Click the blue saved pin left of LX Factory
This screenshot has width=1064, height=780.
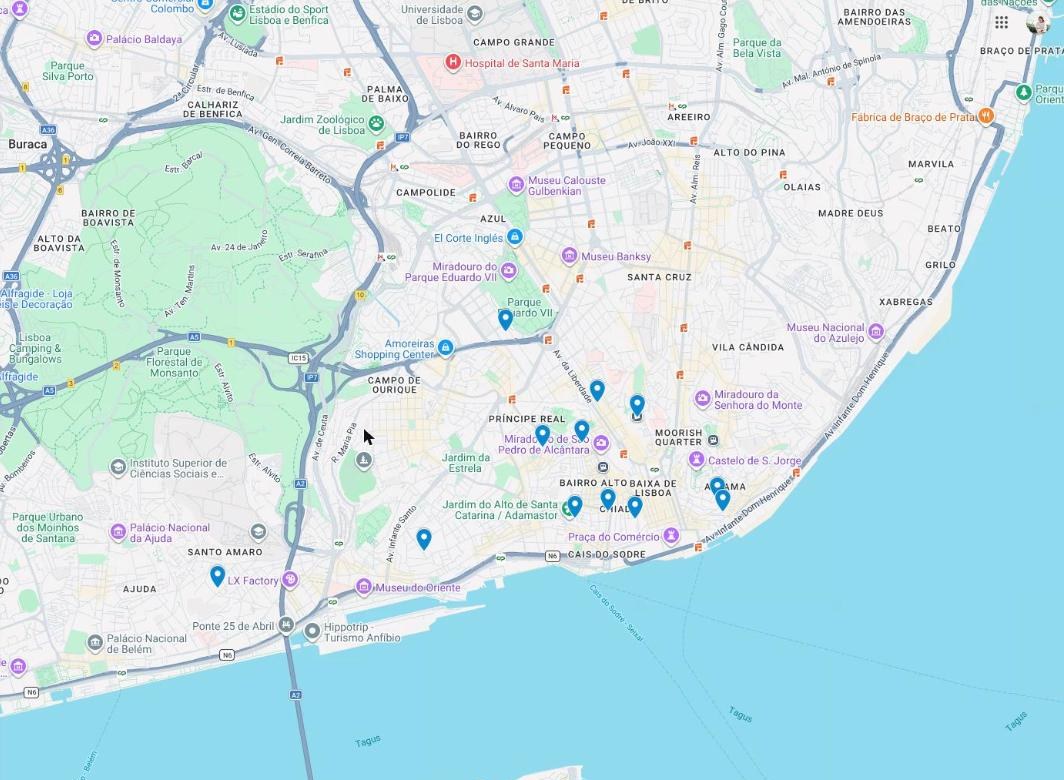(217, 576)
